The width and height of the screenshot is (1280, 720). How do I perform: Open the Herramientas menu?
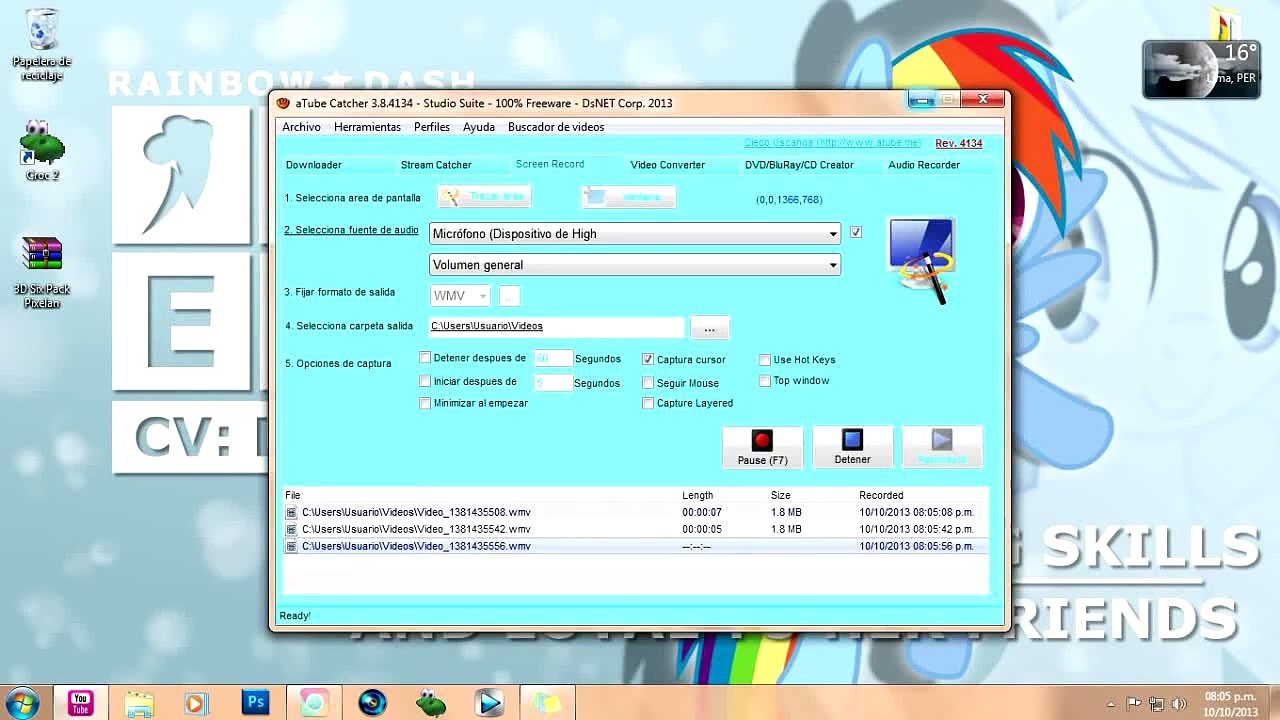(x=367, y=127)
